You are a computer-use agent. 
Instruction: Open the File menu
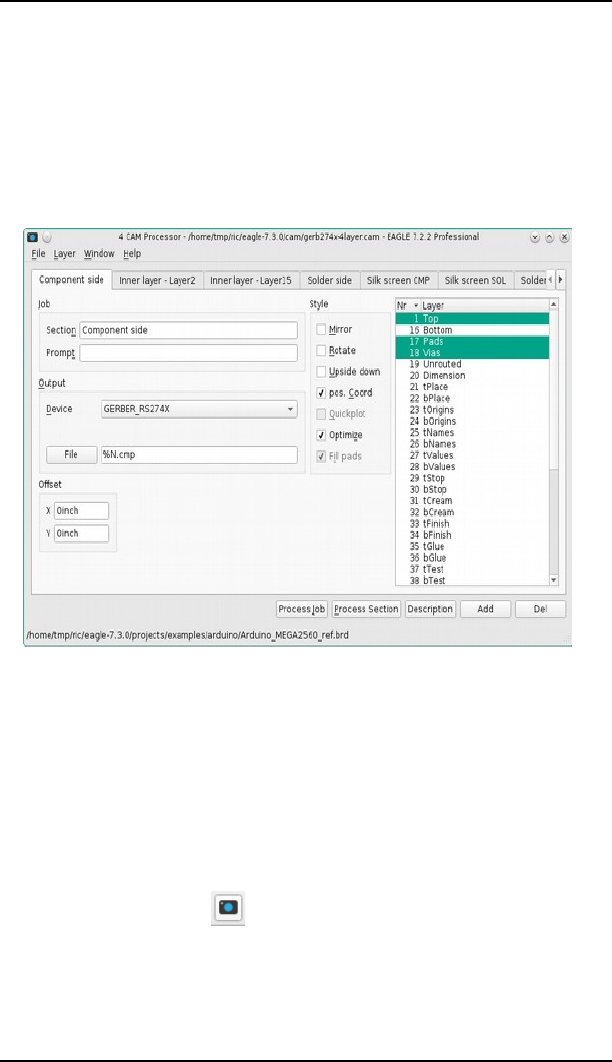(x=39, y=253)
